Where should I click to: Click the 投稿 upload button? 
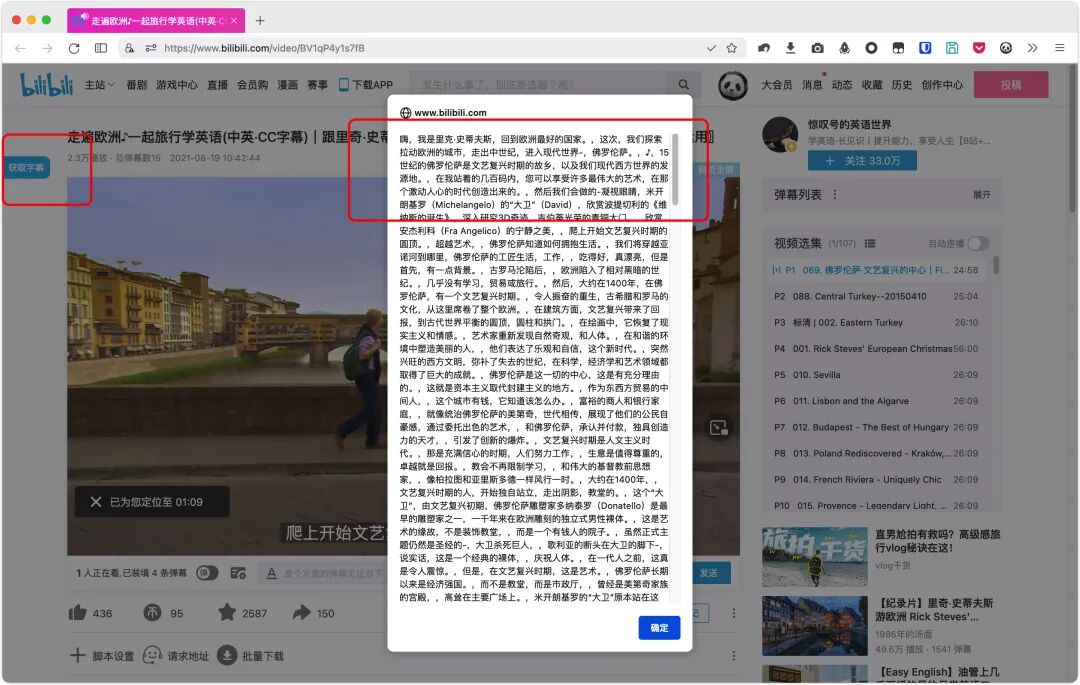point(1011,85)
